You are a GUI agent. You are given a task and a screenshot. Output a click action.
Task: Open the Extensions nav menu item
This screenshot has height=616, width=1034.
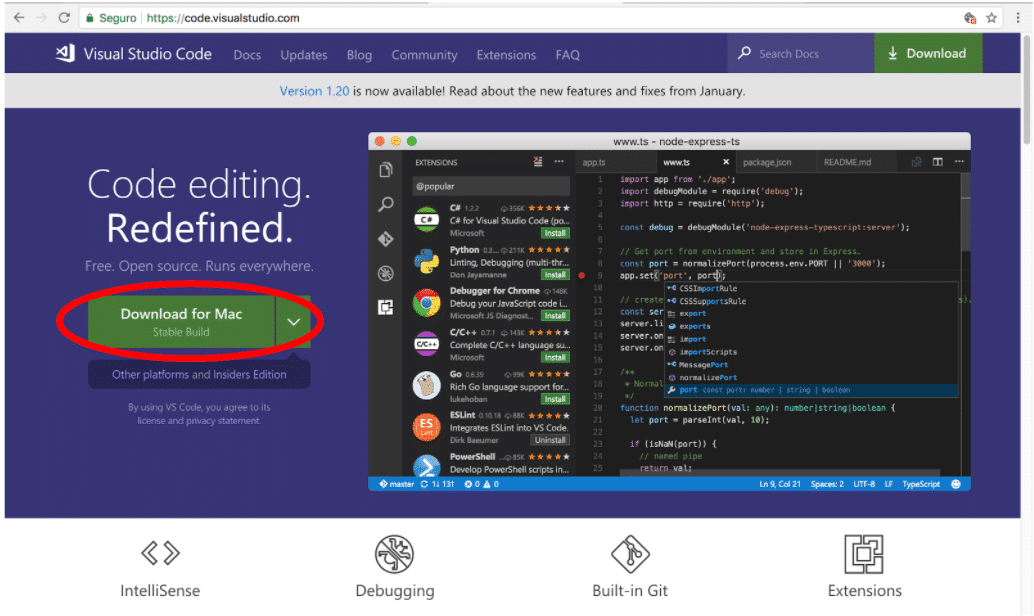pyautogui.click(x=506, y=55)
